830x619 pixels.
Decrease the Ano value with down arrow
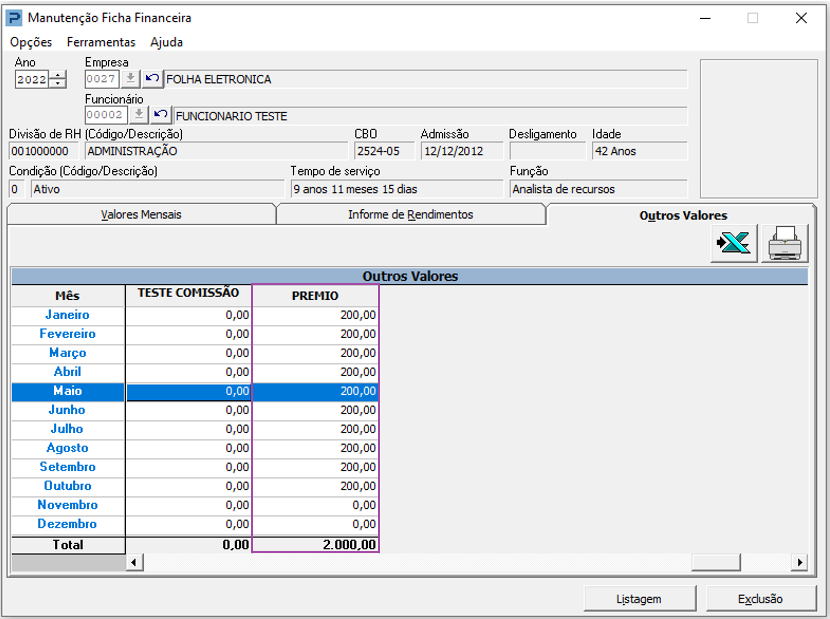click(x=58, y=84)
